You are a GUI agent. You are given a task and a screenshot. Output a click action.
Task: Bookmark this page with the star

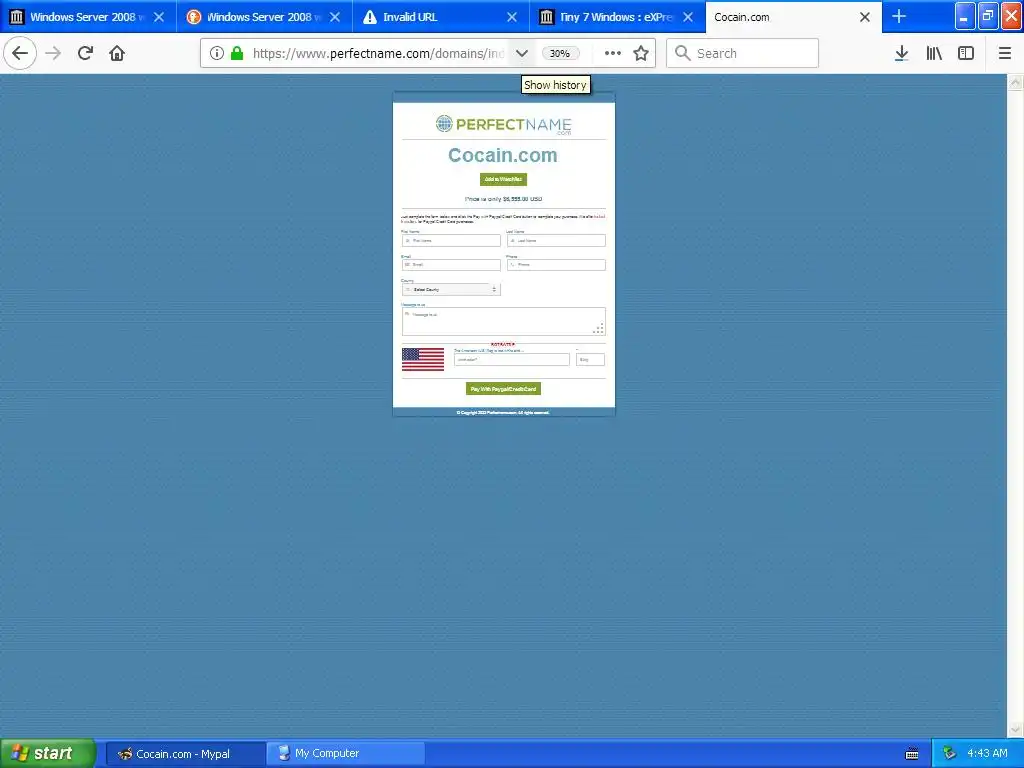coord(641,54)
